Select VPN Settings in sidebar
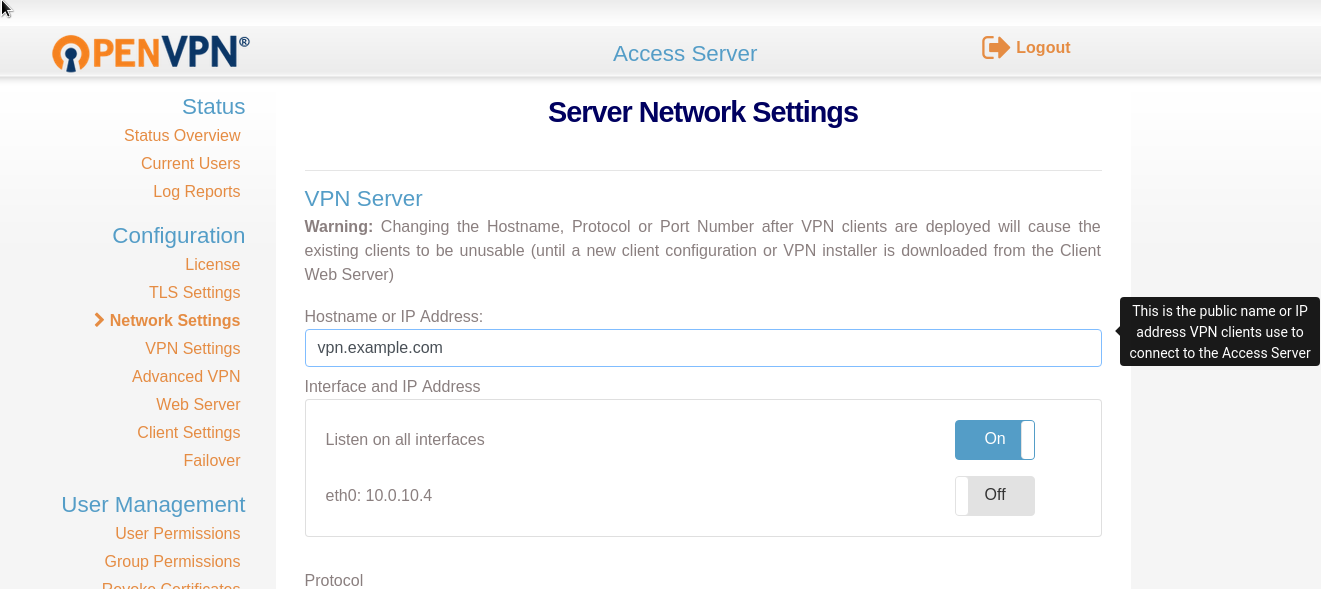 (x=192, y=349)
